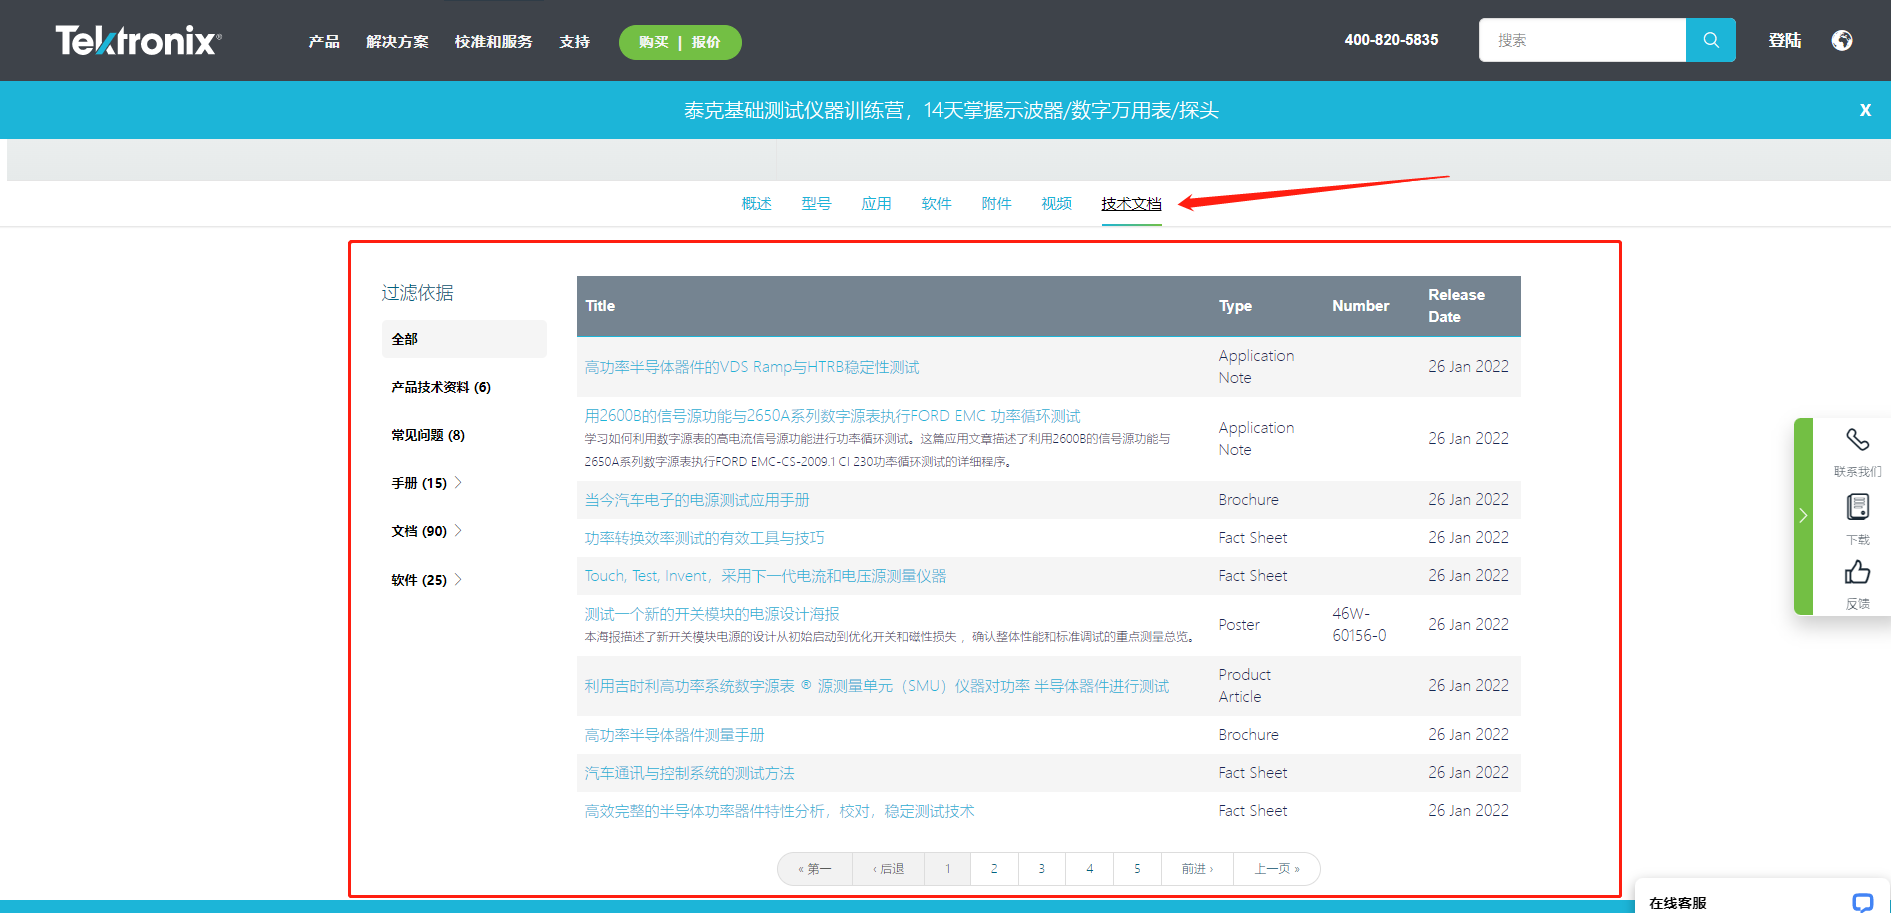Open the online chat bubble icon
Screen dimensions: 1891x913
(1862, 902)
